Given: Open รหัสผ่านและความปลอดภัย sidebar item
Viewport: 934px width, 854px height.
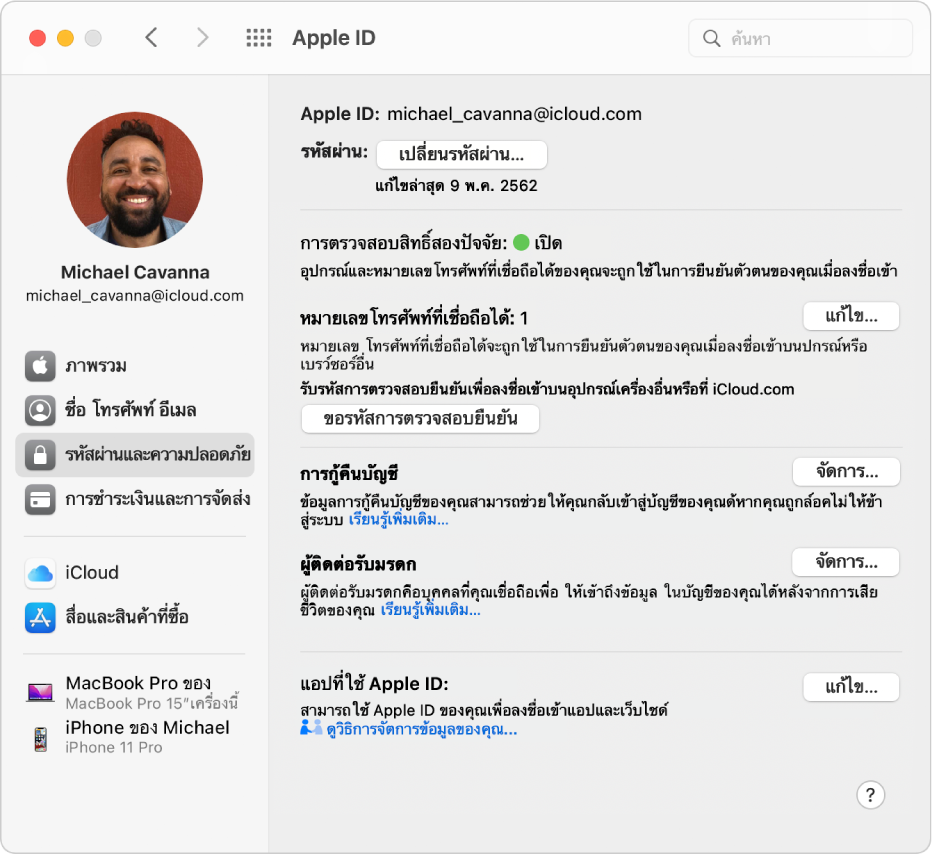Looking at the screenshot, I should 135,455.
